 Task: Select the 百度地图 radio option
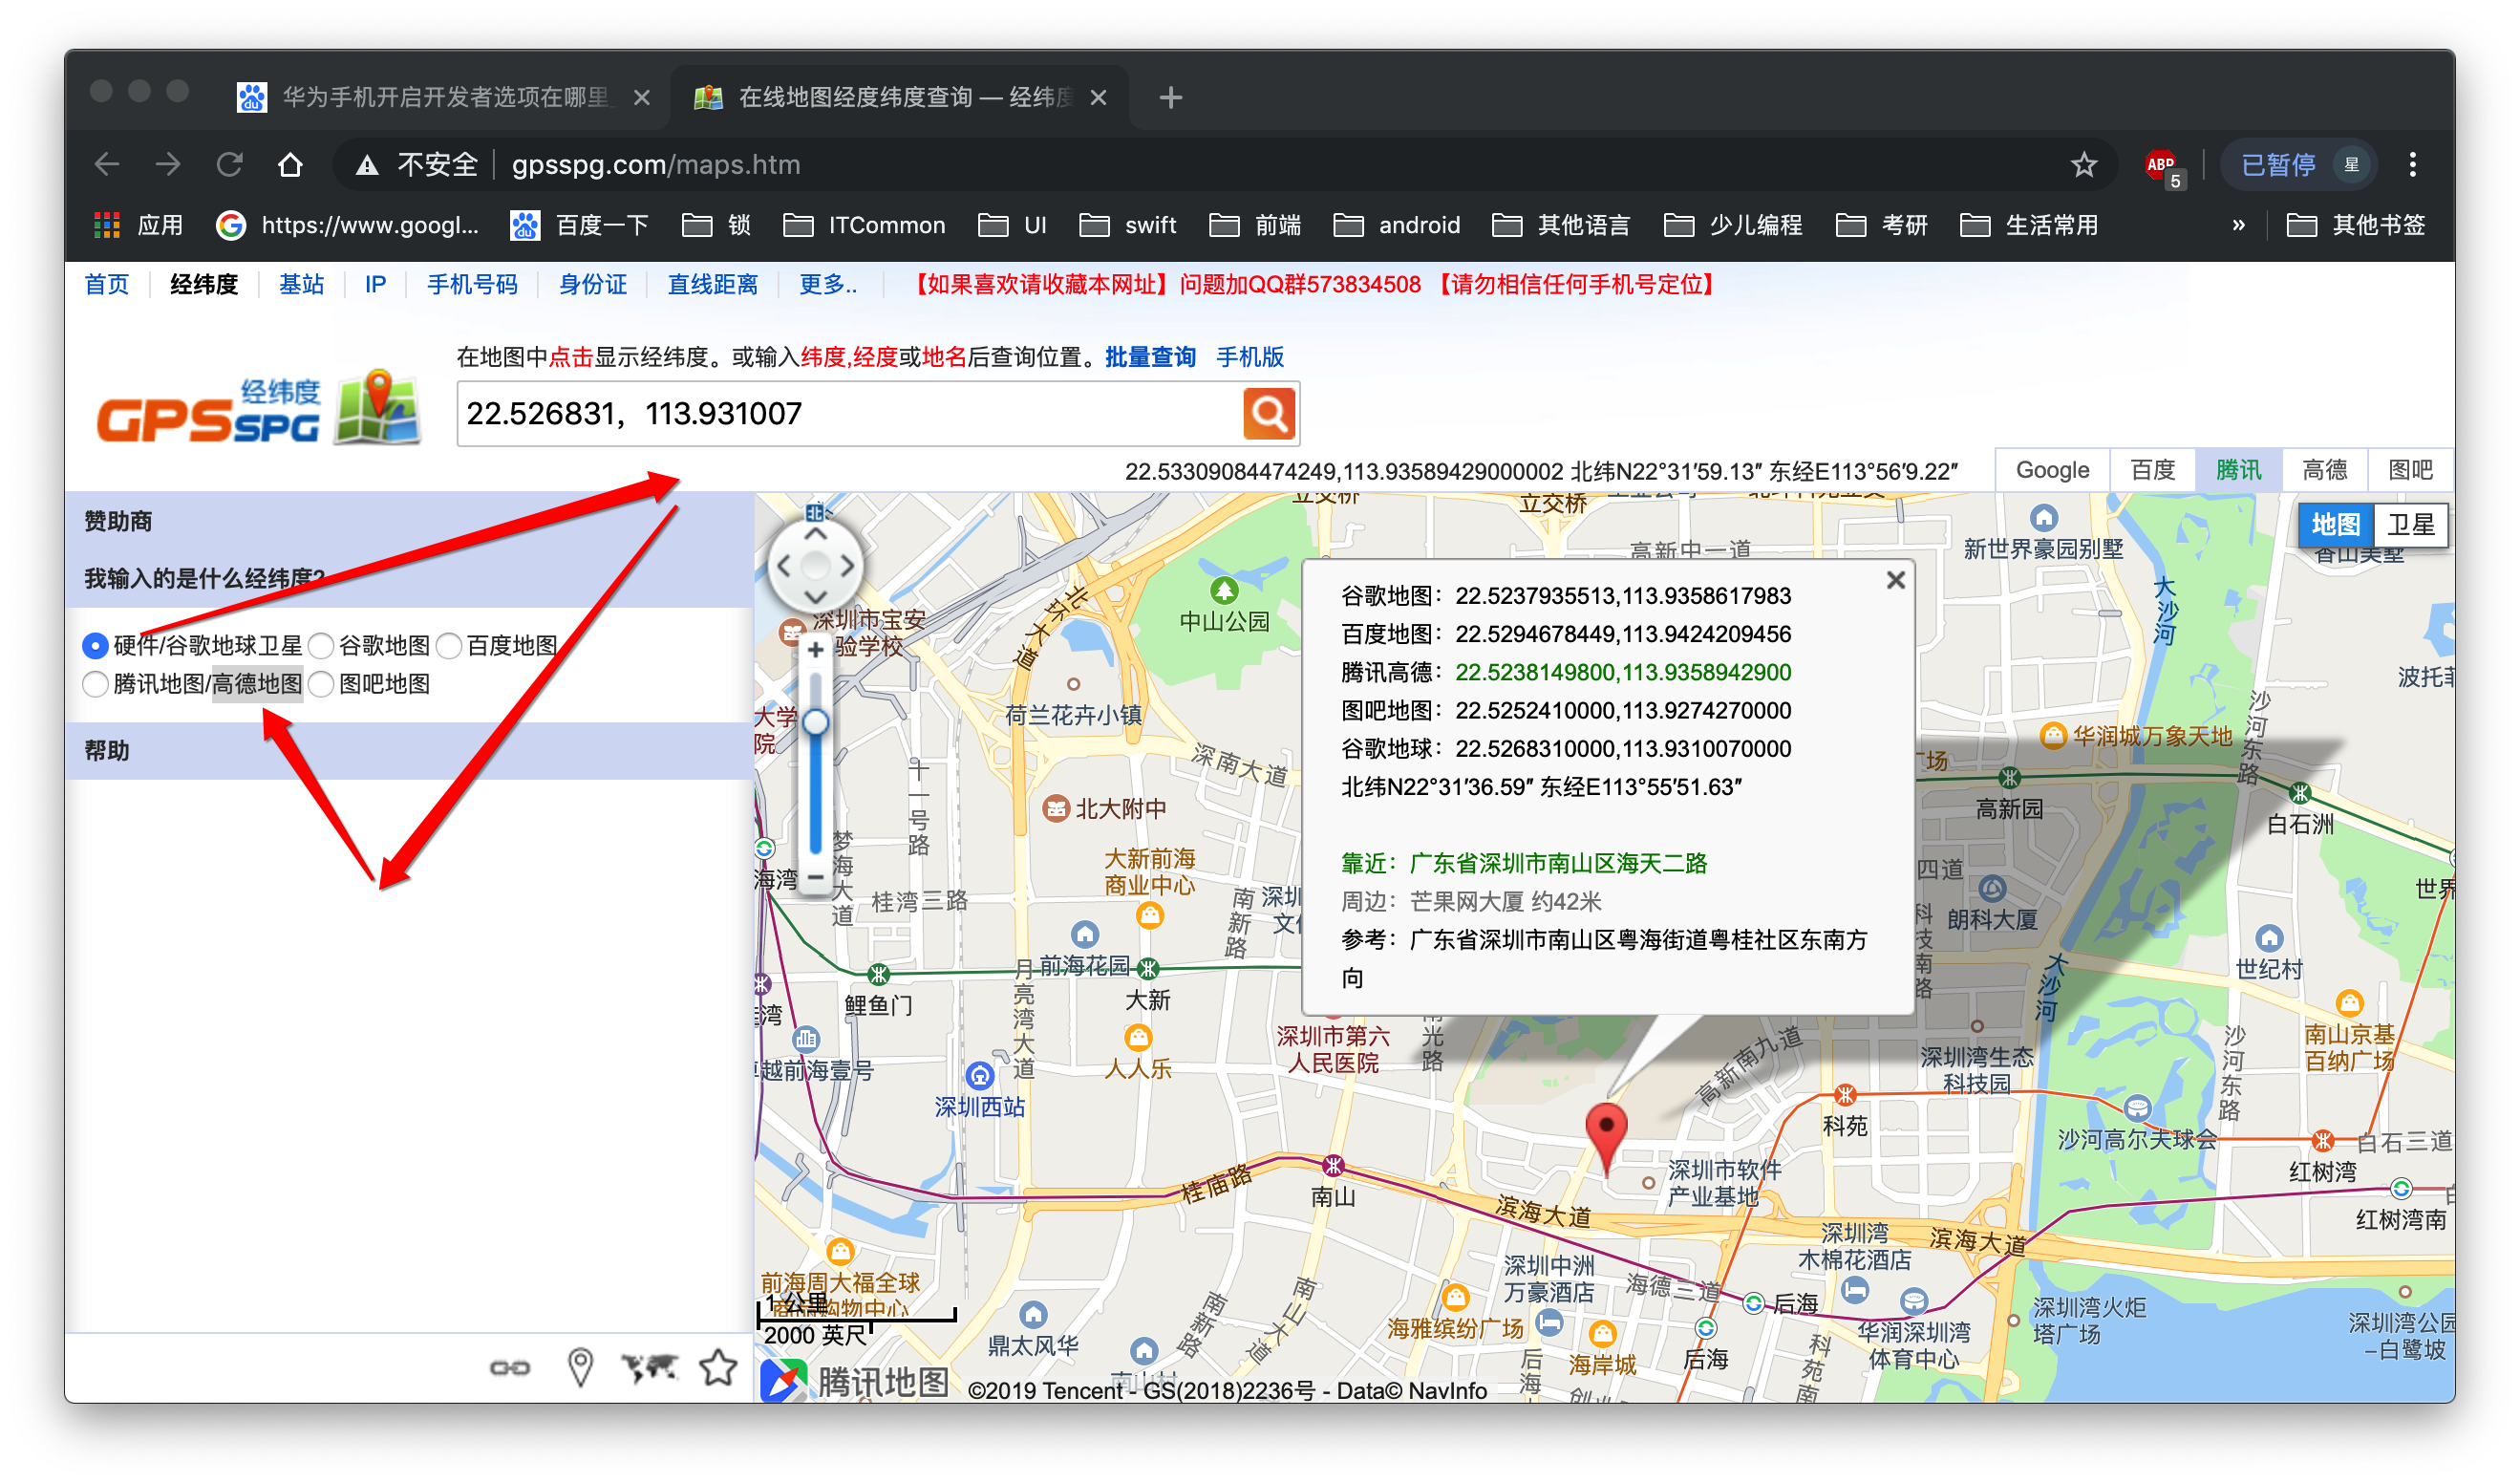pos(450,646)
